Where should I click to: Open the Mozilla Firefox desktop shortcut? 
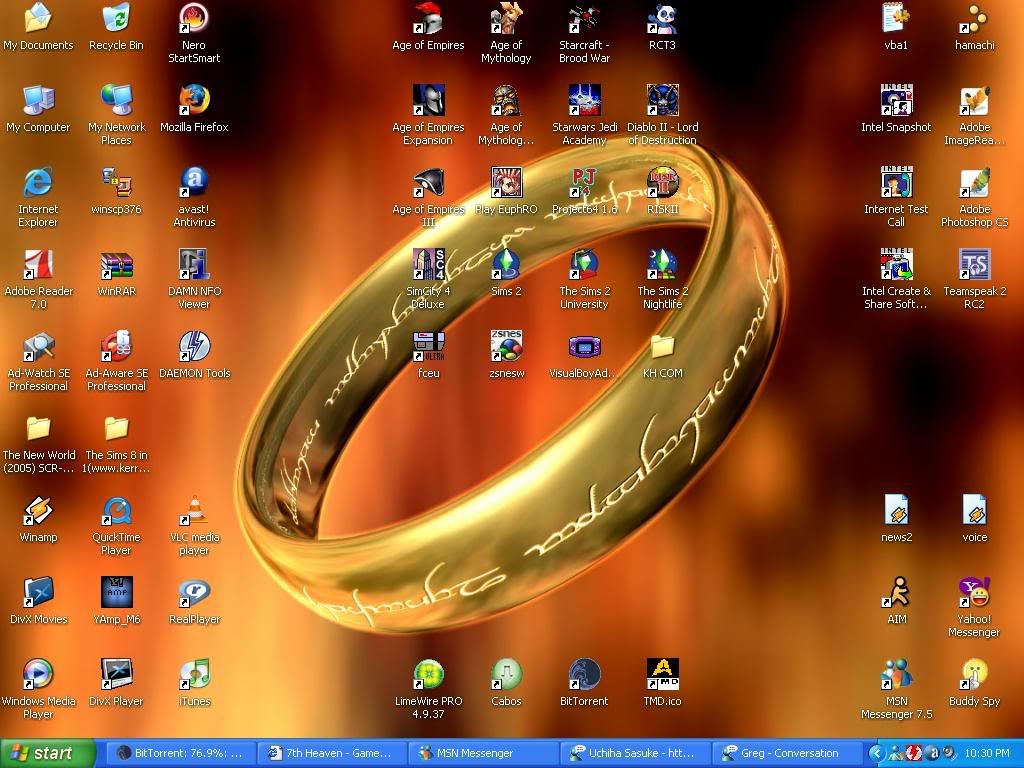(194, 101)
